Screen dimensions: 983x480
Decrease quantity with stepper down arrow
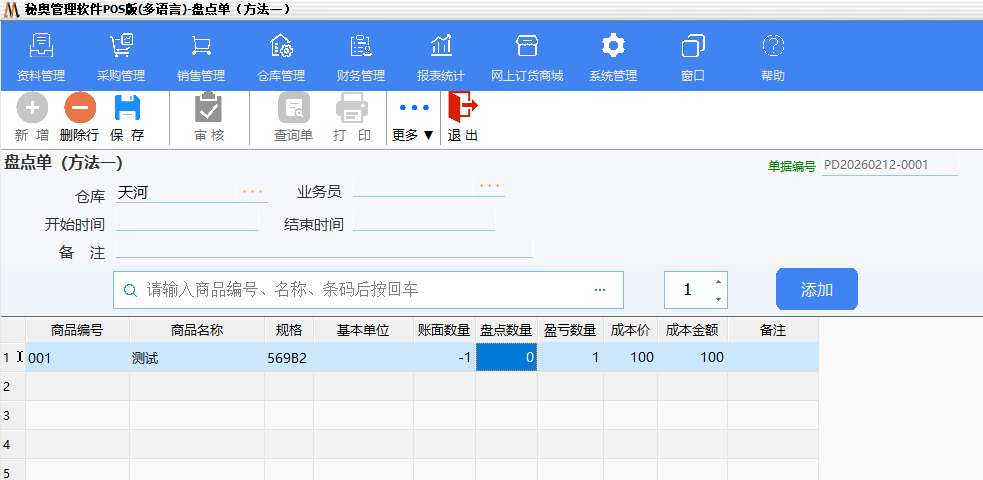(x=718, y=299)
